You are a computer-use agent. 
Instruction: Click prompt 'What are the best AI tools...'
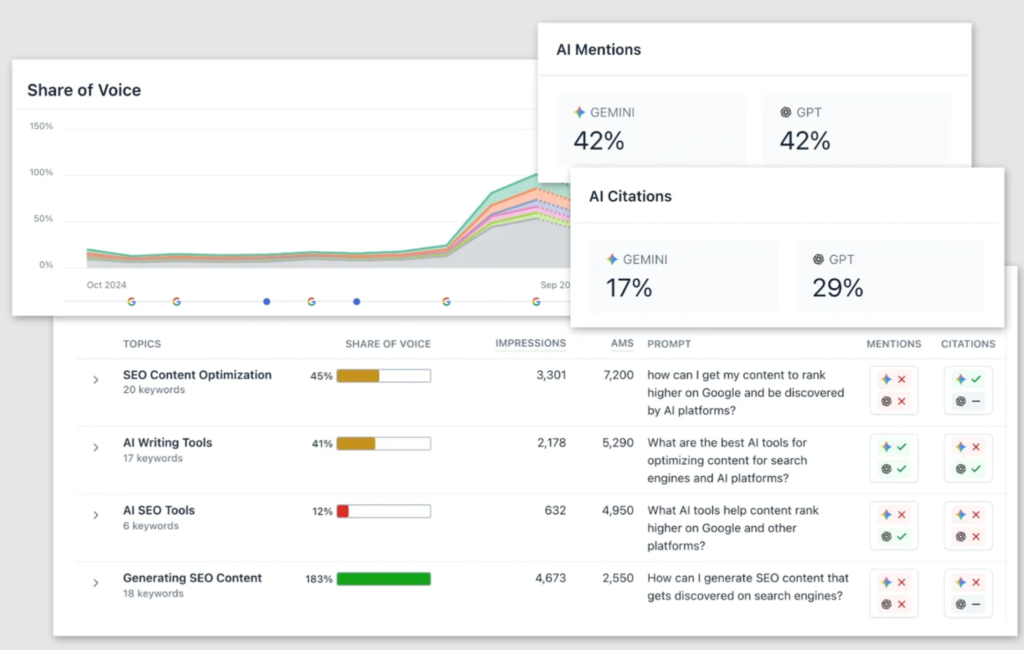(728, 461)
